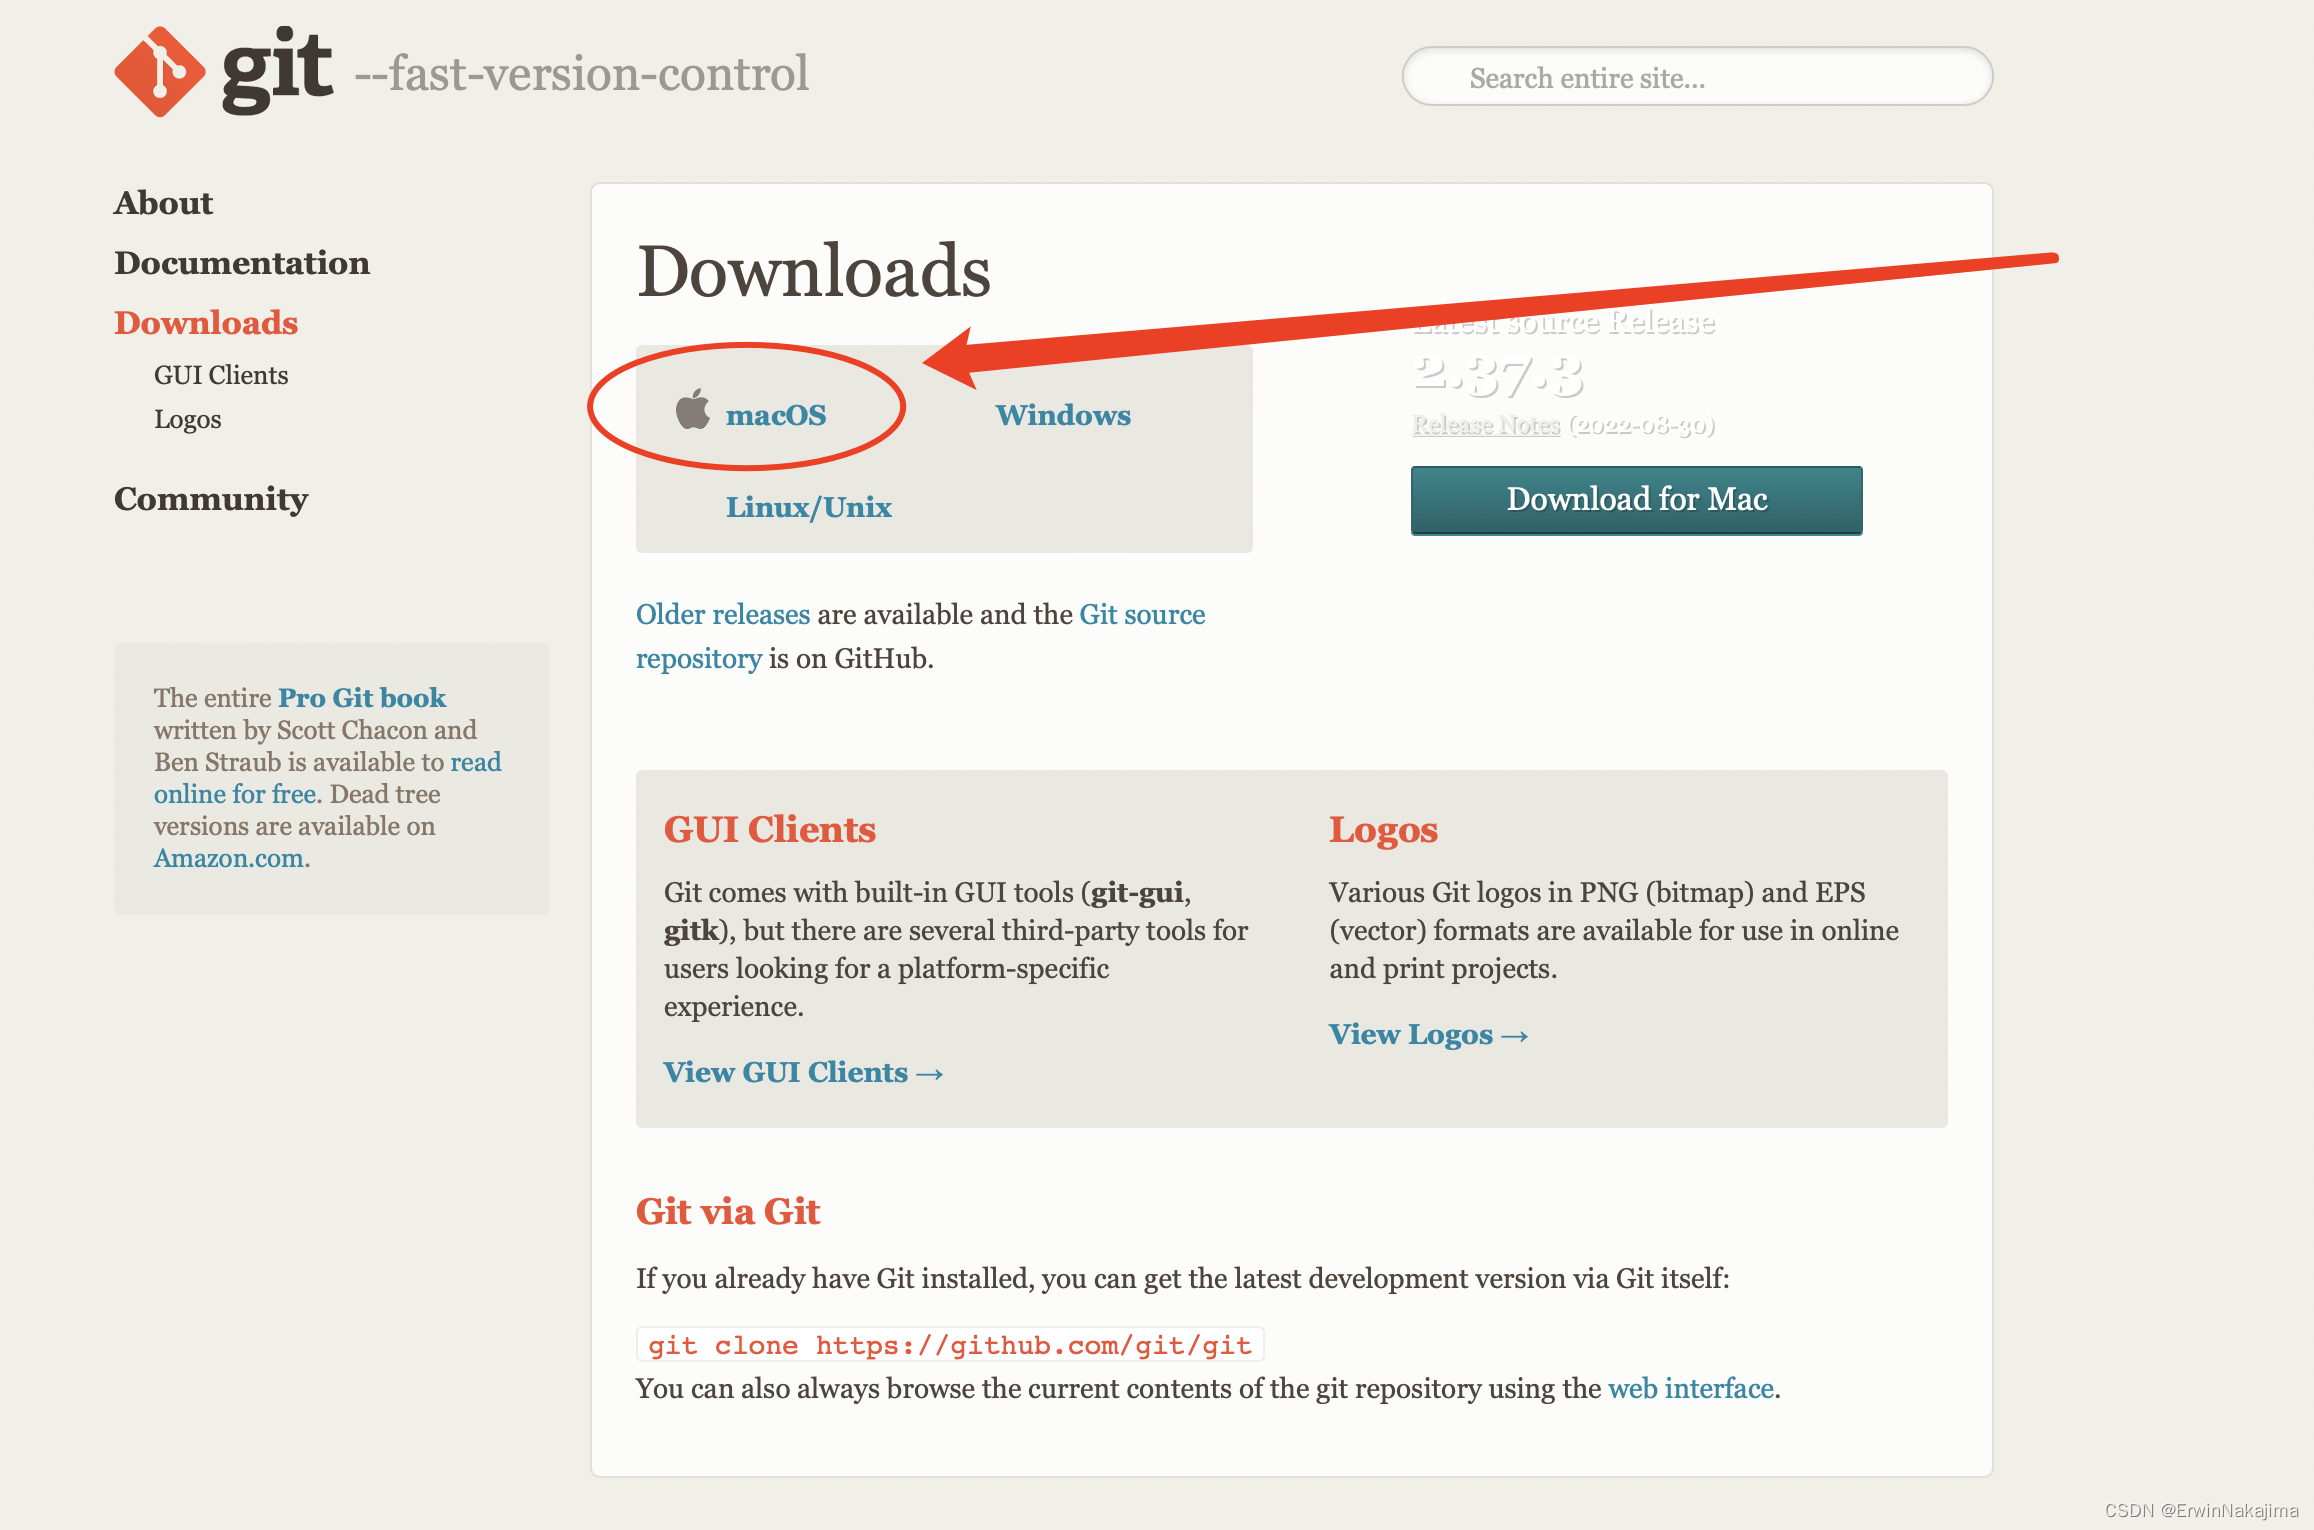
Task: Focus the Search entire site field
Action: point(1697,77)
